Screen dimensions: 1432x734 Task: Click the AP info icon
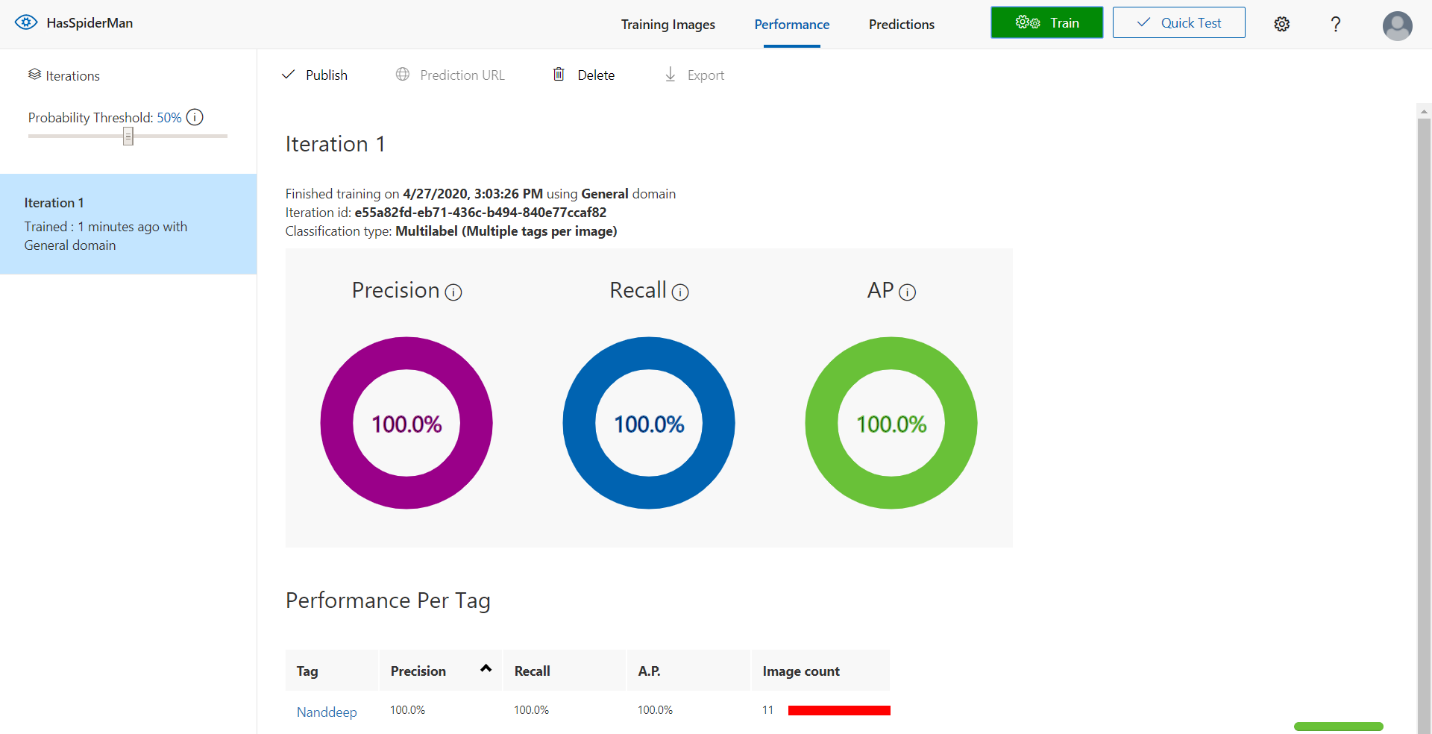pos(907,292)
